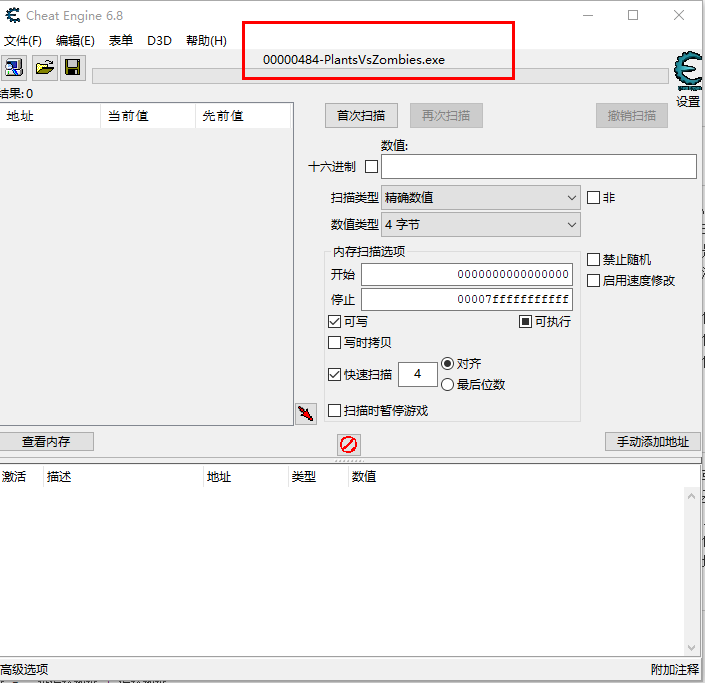Click the 激活 column header
The width and height of the screenshot is (705, 683).
21,477
